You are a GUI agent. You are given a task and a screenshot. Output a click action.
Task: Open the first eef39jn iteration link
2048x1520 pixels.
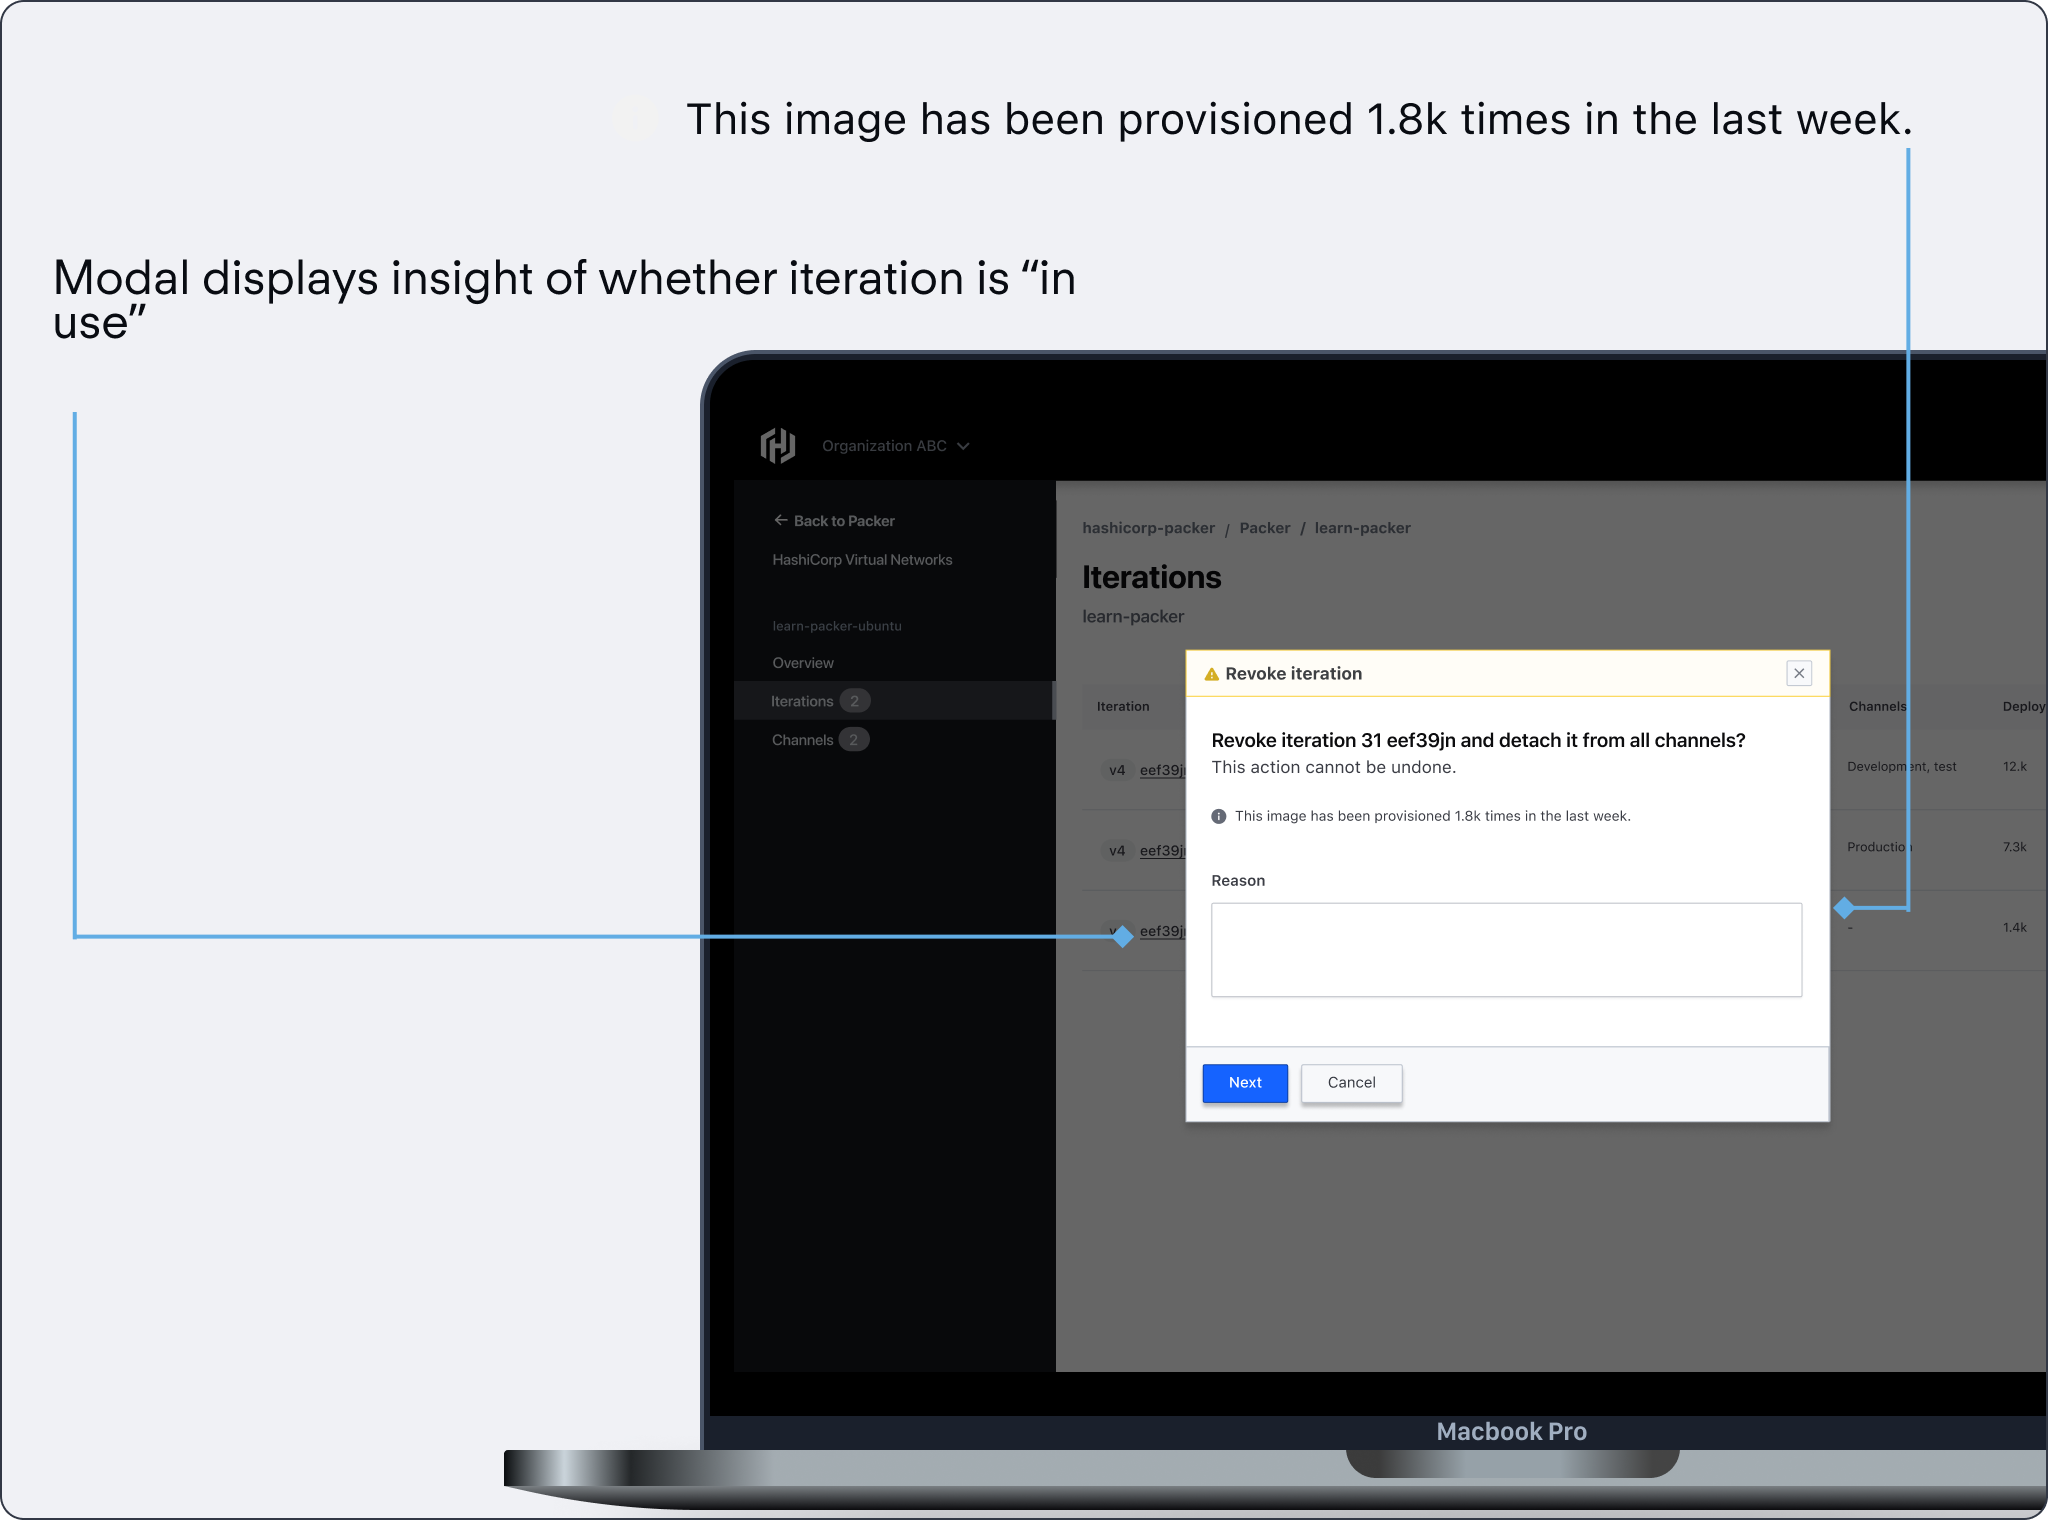click(x=1161, y=770)
